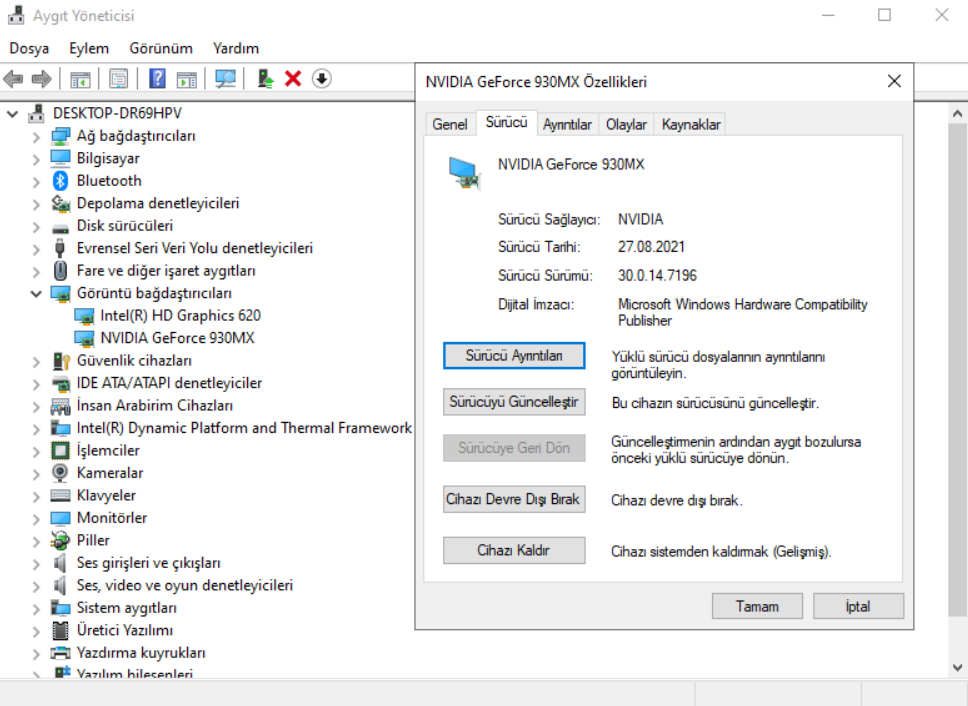The image size is (968, 706).
Task: Expand Ses girişleri ve çıkışları
Action: point(36,563)
